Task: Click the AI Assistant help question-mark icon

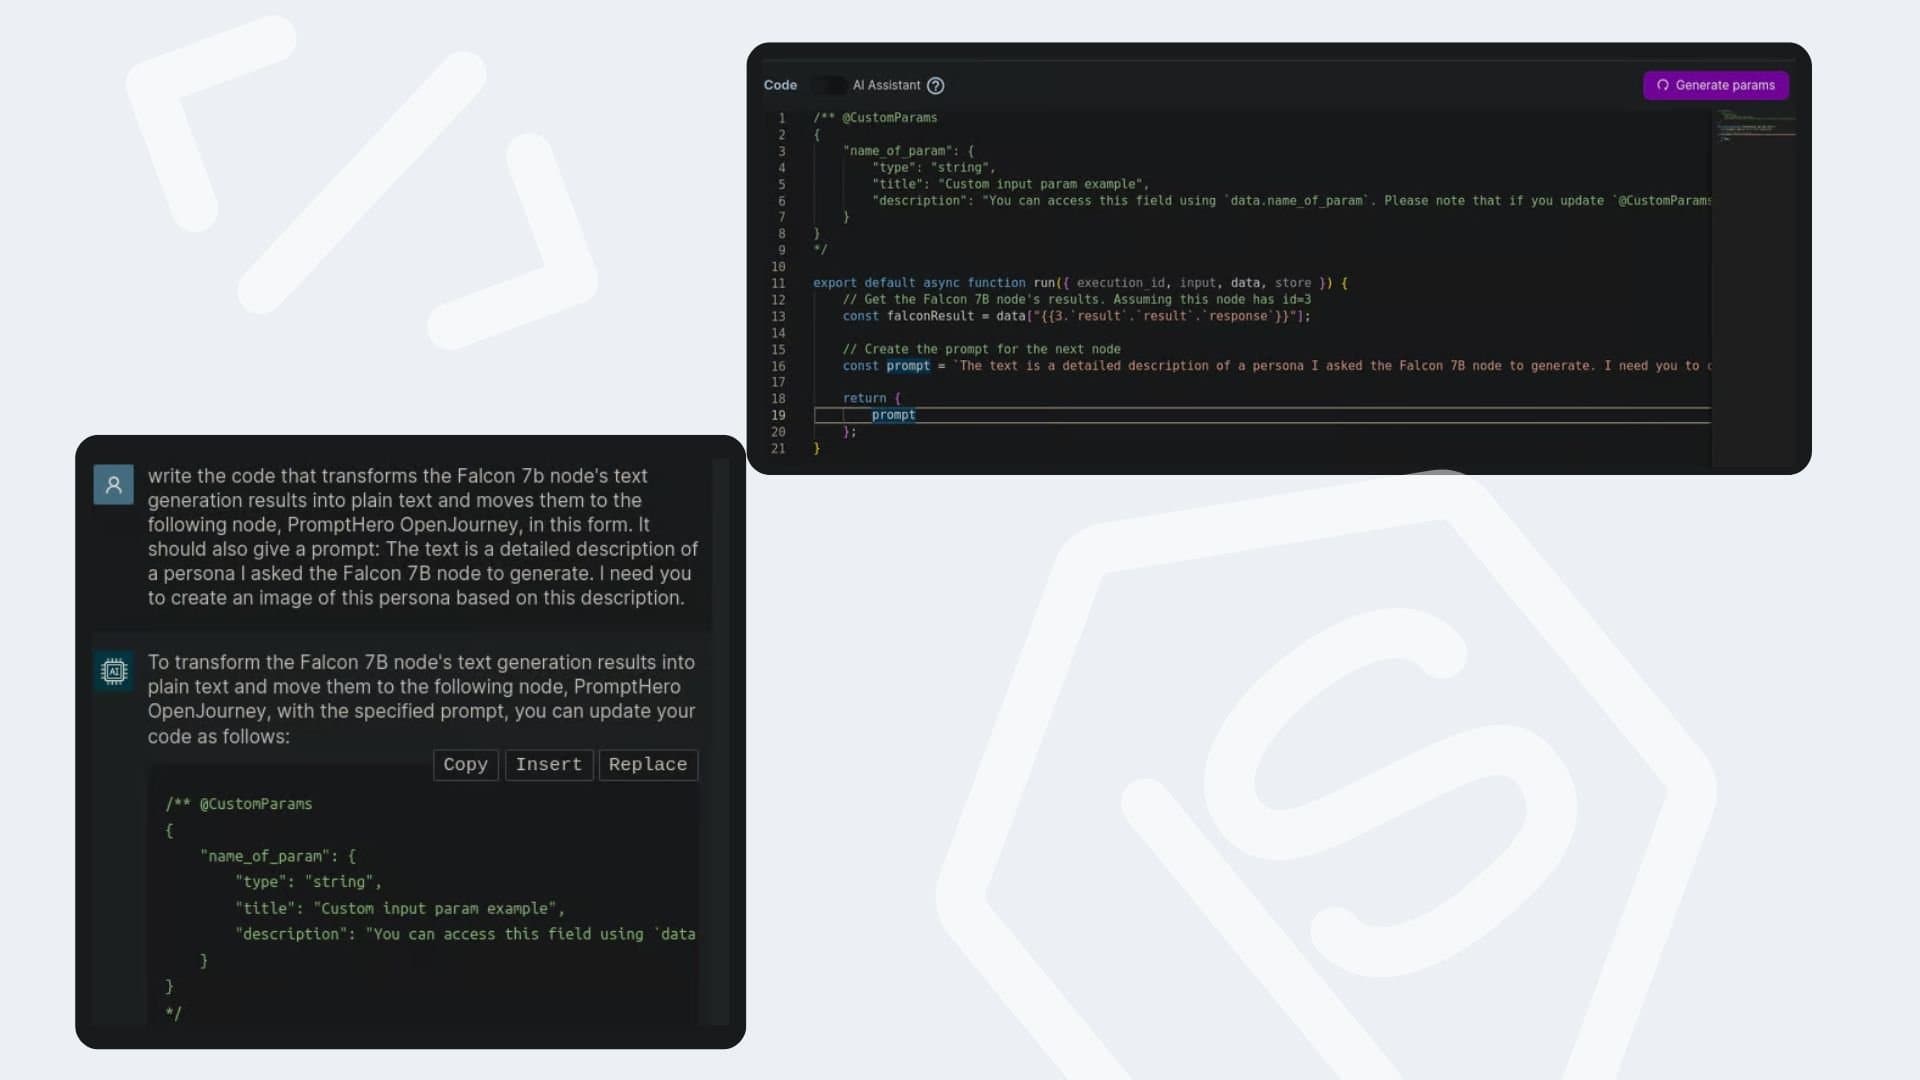Action: pos(935,86)
